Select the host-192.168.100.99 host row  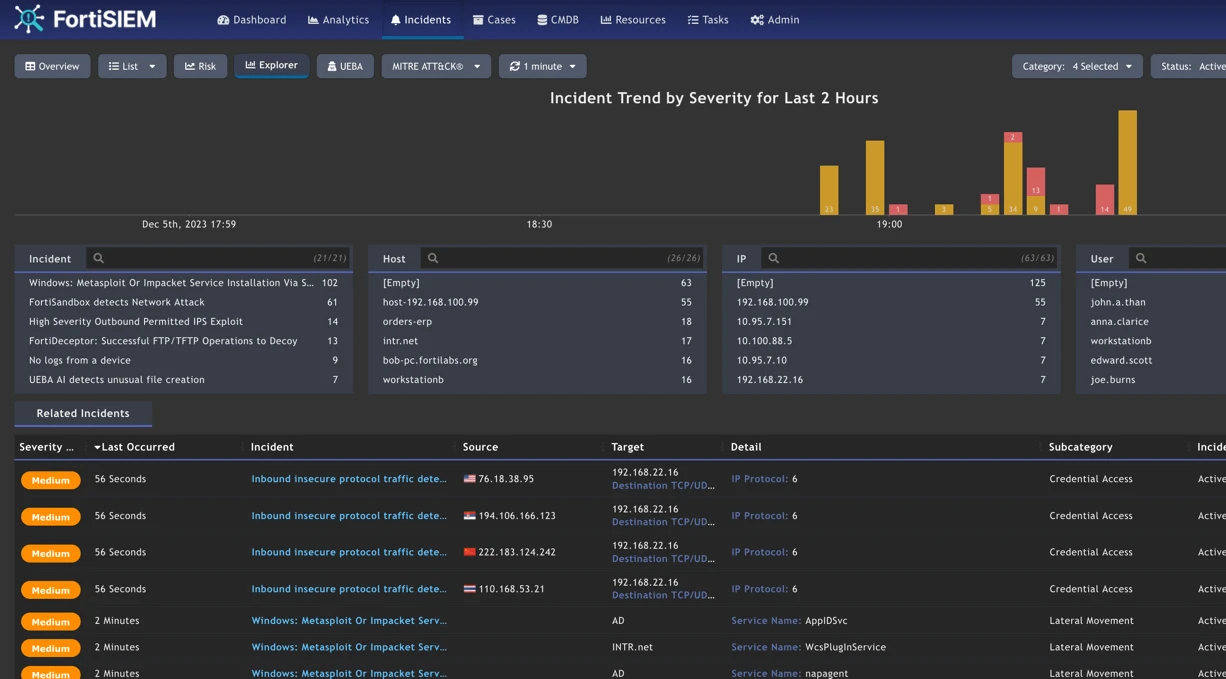pos(430,302)
